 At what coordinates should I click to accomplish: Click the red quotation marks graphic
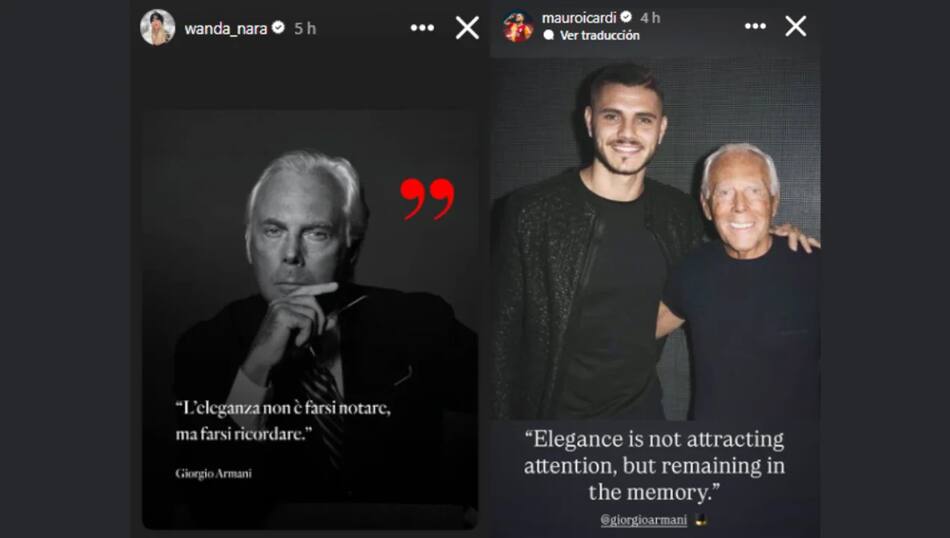click(427, 199)
